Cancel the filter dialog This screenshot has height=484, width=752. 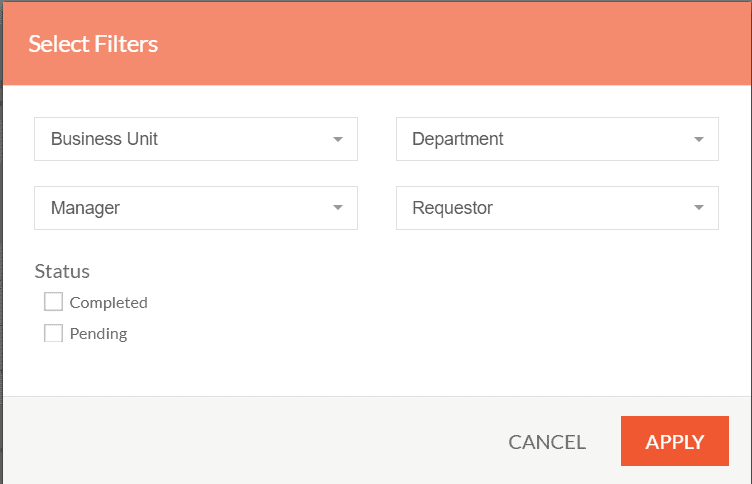[x=547, y=442]
